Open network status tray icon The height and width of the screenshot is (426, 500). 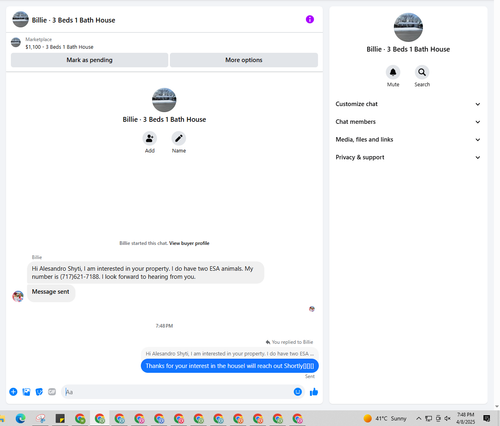(429, 418)
